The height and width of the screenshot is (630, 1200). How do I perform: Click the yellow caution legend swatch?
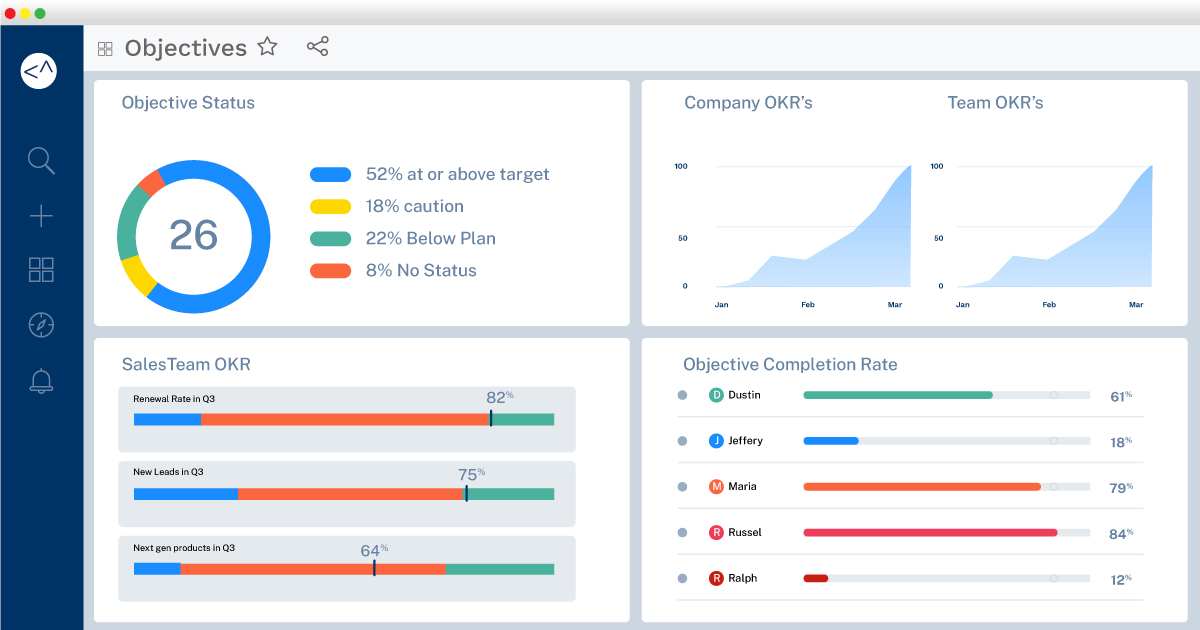[330, 207]
